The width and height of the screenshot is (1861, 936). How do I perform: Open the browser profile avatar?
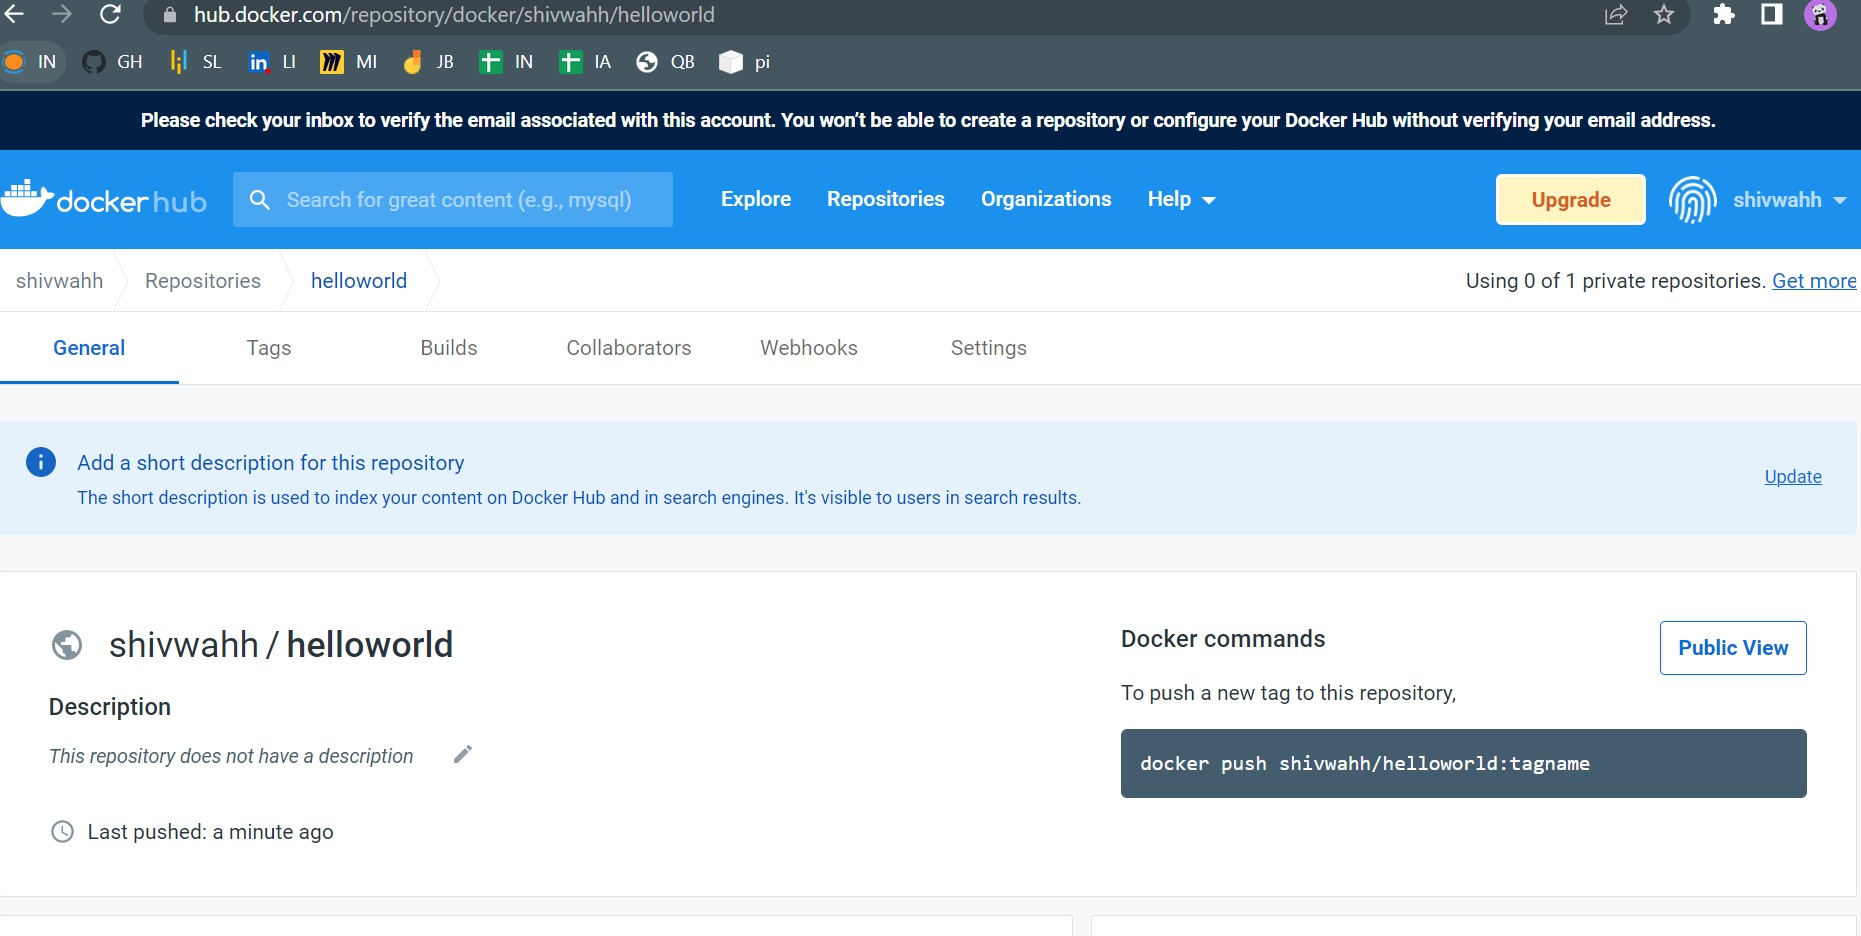(1820, 15)
